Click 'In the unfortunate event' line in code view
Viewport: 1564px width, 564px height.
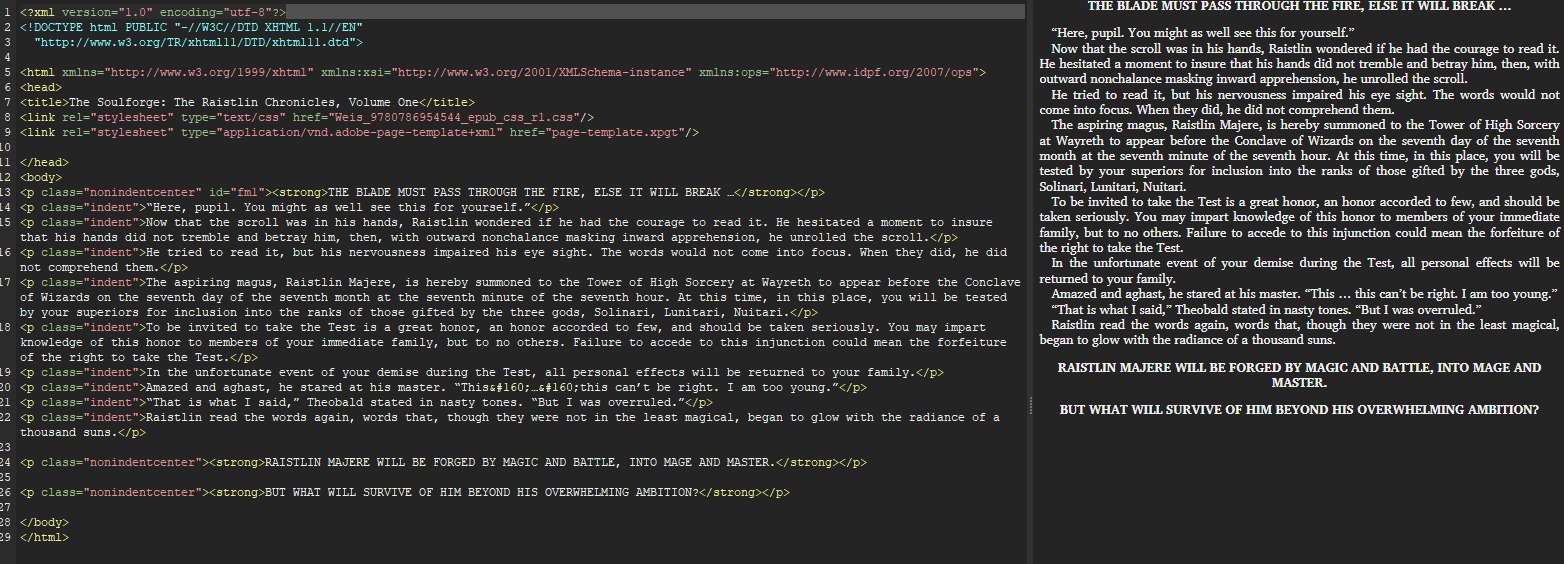(482, 372)
